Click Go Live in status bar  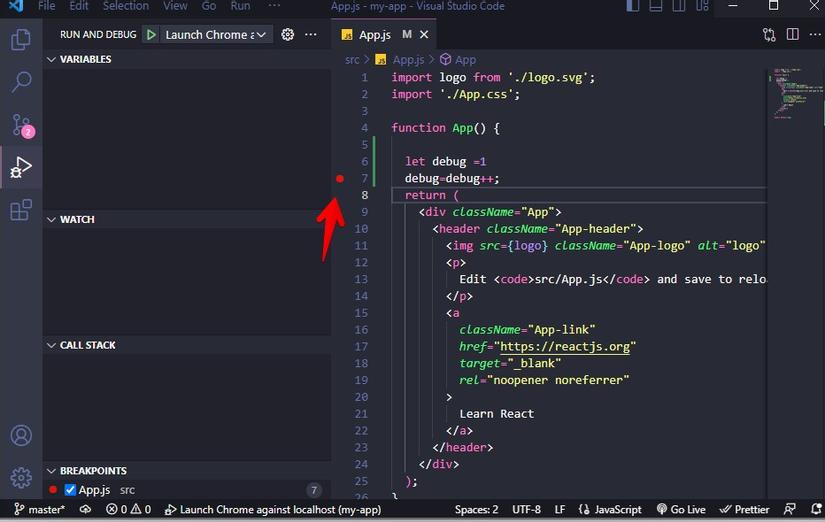click(x=681, y=509)
